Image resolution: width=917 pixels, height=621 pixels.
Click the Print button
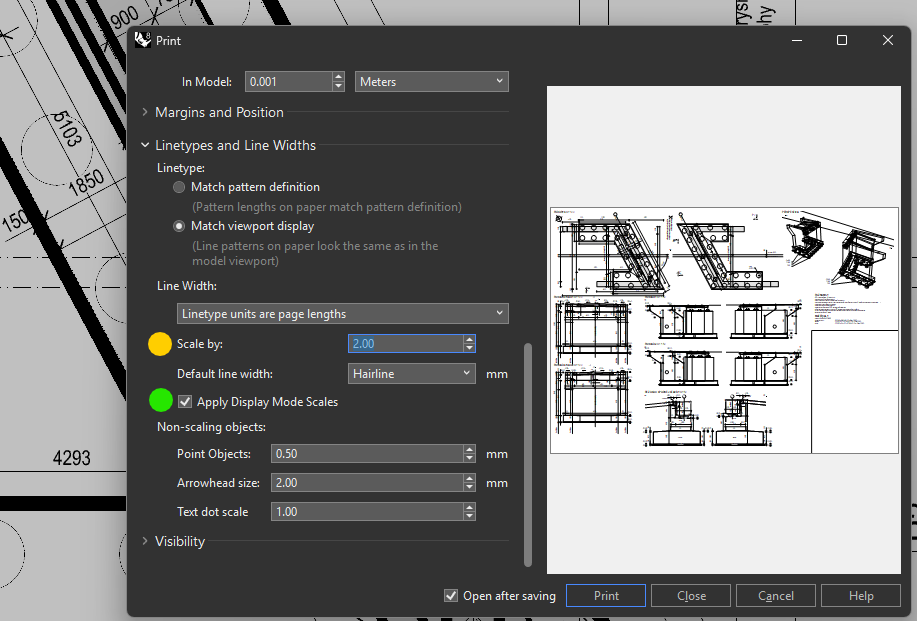pyautogui.click(x=606, y=596)
